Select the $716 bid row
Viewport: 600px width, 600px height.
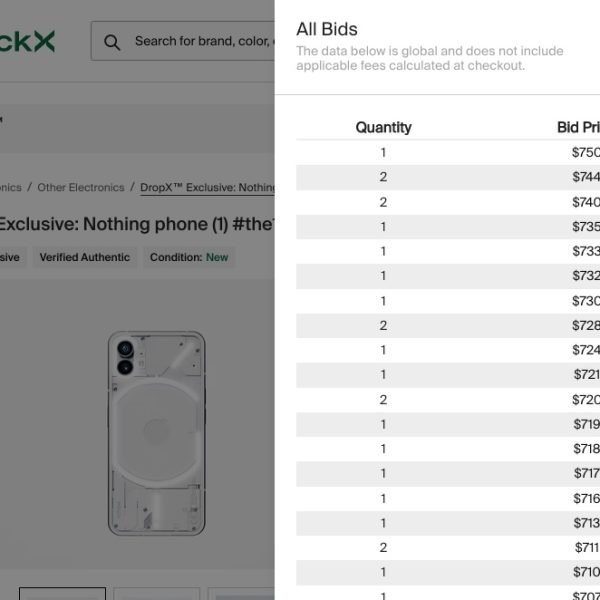448,498
